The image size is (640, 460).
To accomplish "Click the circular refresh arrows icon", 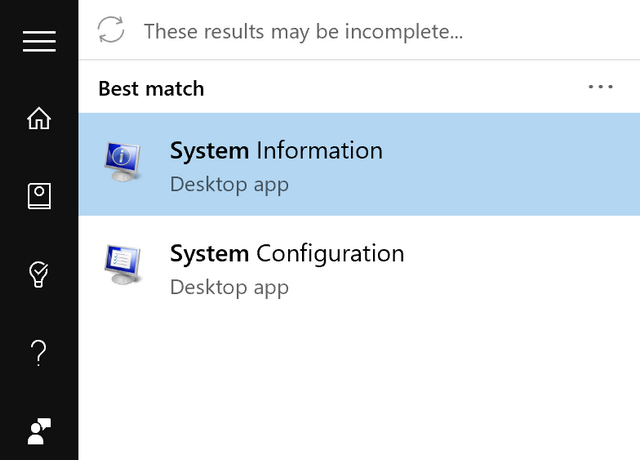I will coord(111,29).
